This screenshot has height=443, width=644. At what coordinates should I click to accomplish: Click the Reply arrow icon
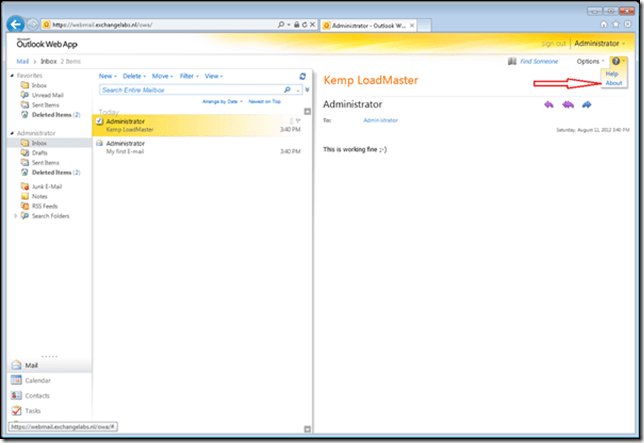[x=547, y=105]
